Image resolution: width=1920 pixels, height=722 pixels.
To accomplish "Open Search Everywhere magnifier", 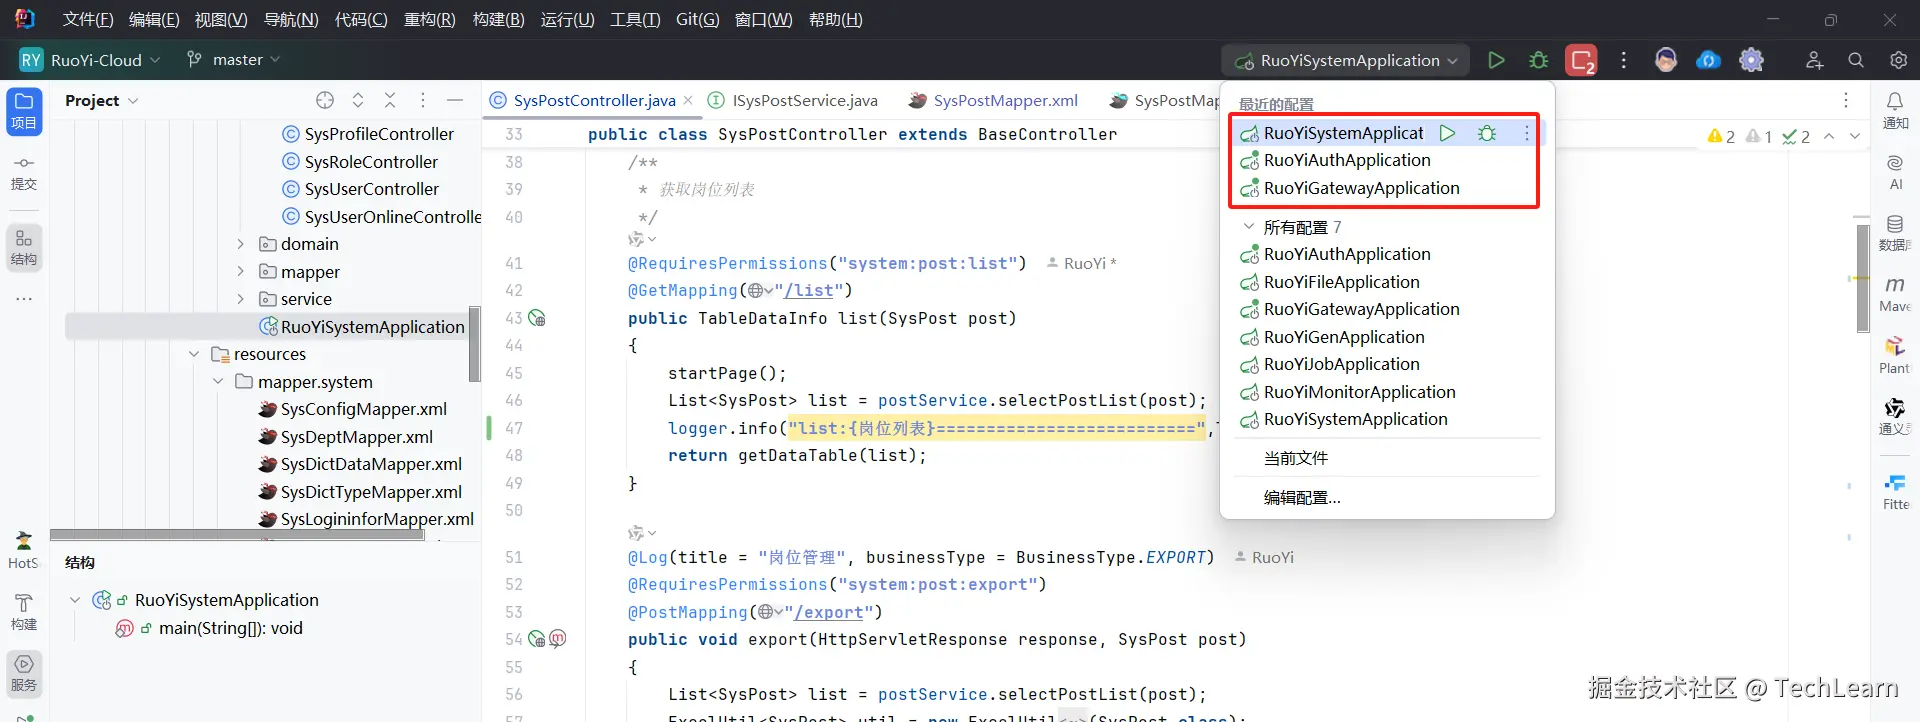I will tap(1856, 60).
